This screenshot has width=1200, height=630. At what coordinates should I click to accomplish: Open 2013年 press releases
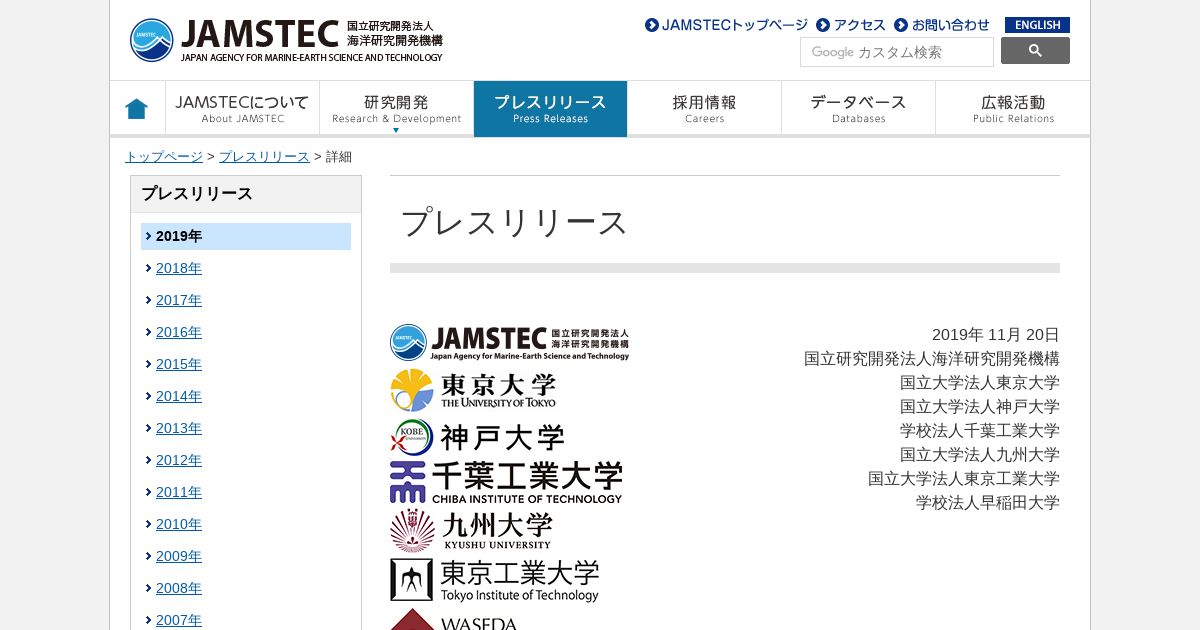(x=179, y=428)
